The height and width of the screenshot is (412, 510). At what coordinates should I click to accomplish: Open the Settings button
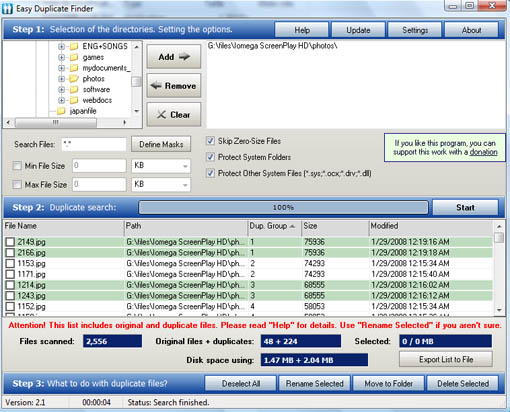click(x=415, y=30)
